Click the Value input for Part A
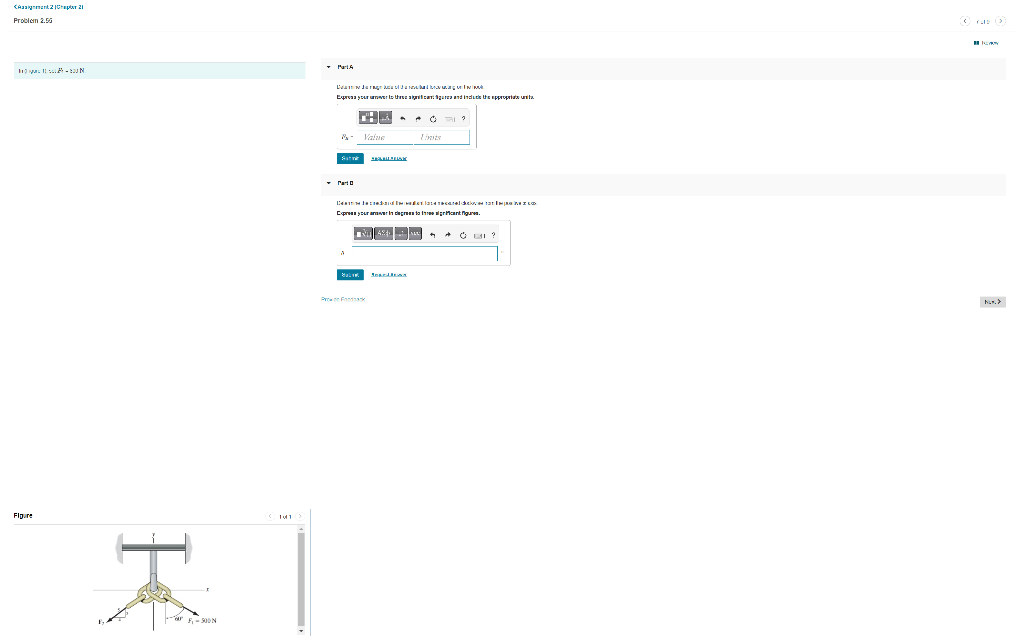 [385, 137]
